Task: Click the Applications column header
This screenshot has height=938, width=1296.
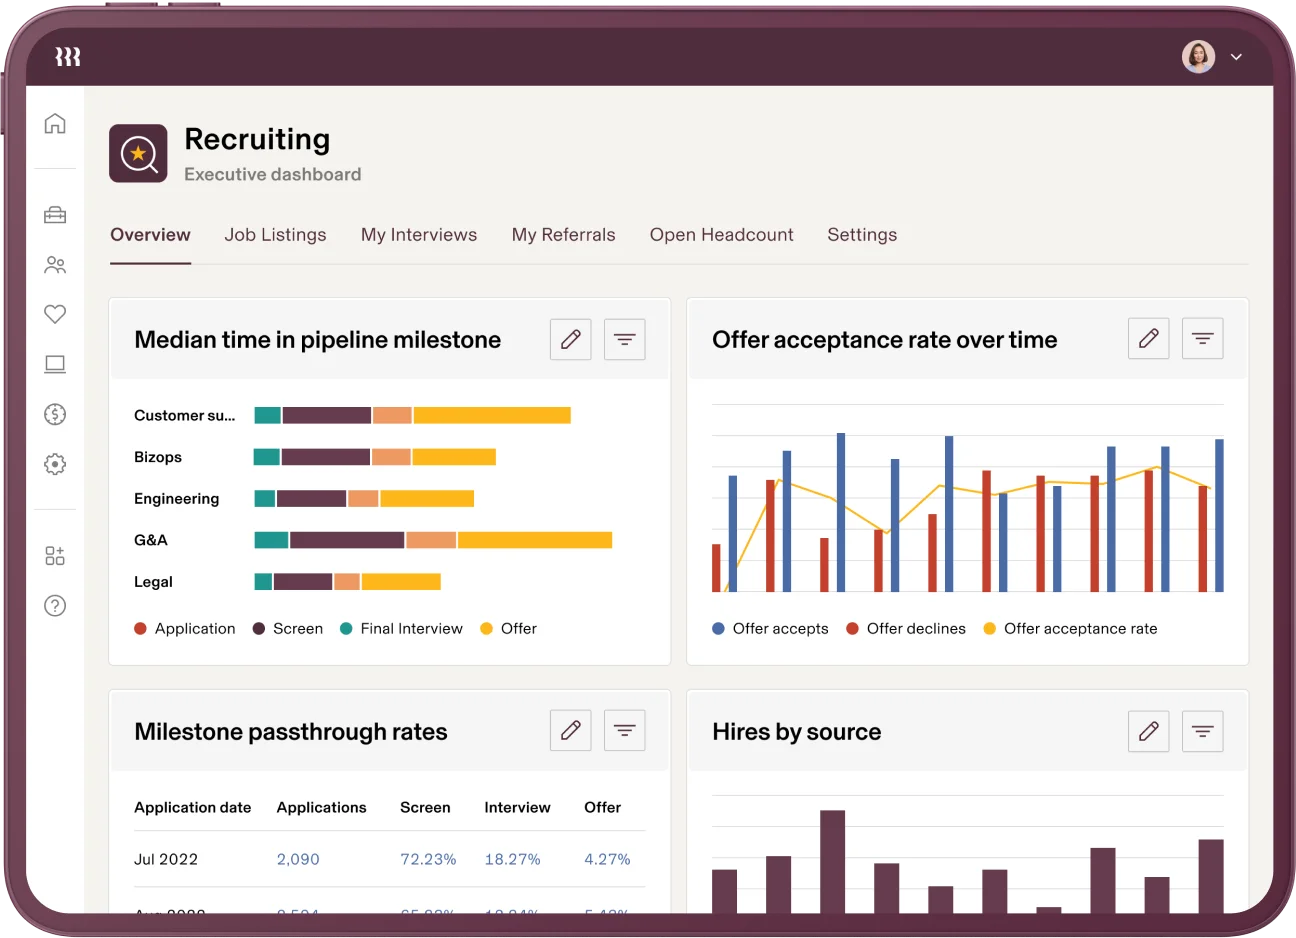Action: 321,807
